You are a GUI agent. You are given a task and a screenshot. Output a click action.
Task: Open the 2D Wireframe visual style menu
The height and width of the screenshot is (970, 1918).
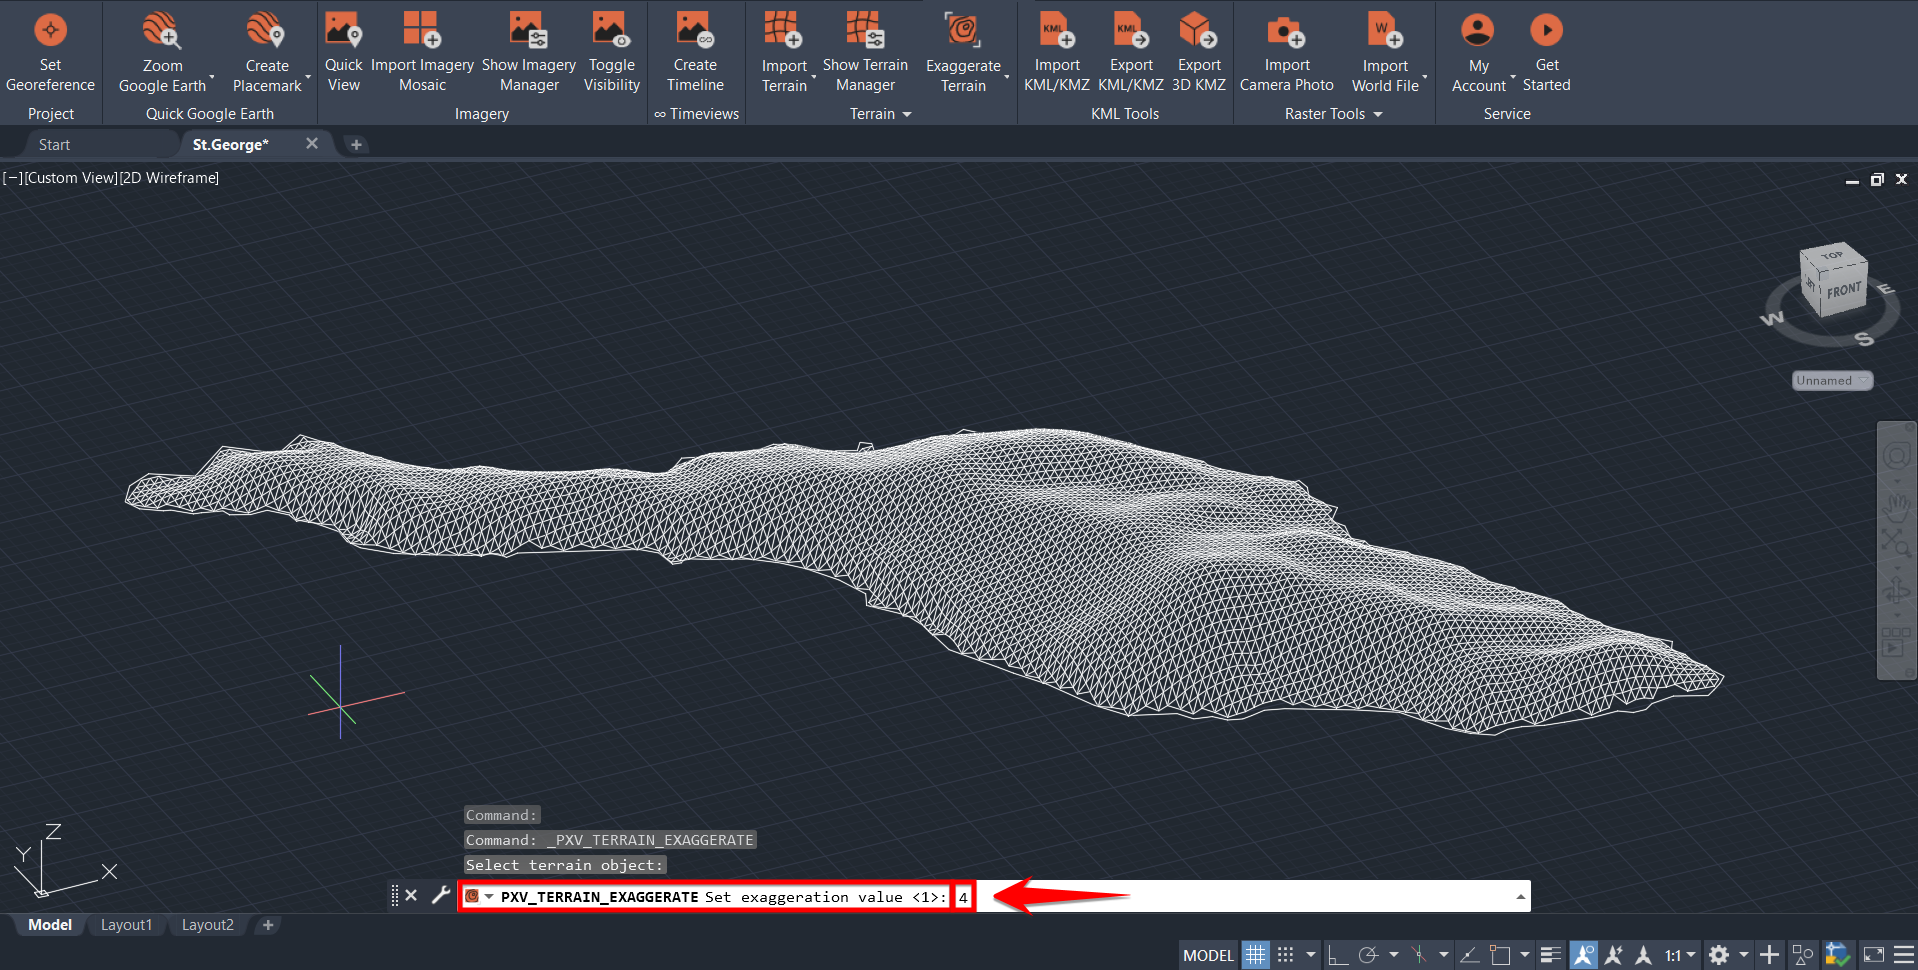tap(169, 178)
